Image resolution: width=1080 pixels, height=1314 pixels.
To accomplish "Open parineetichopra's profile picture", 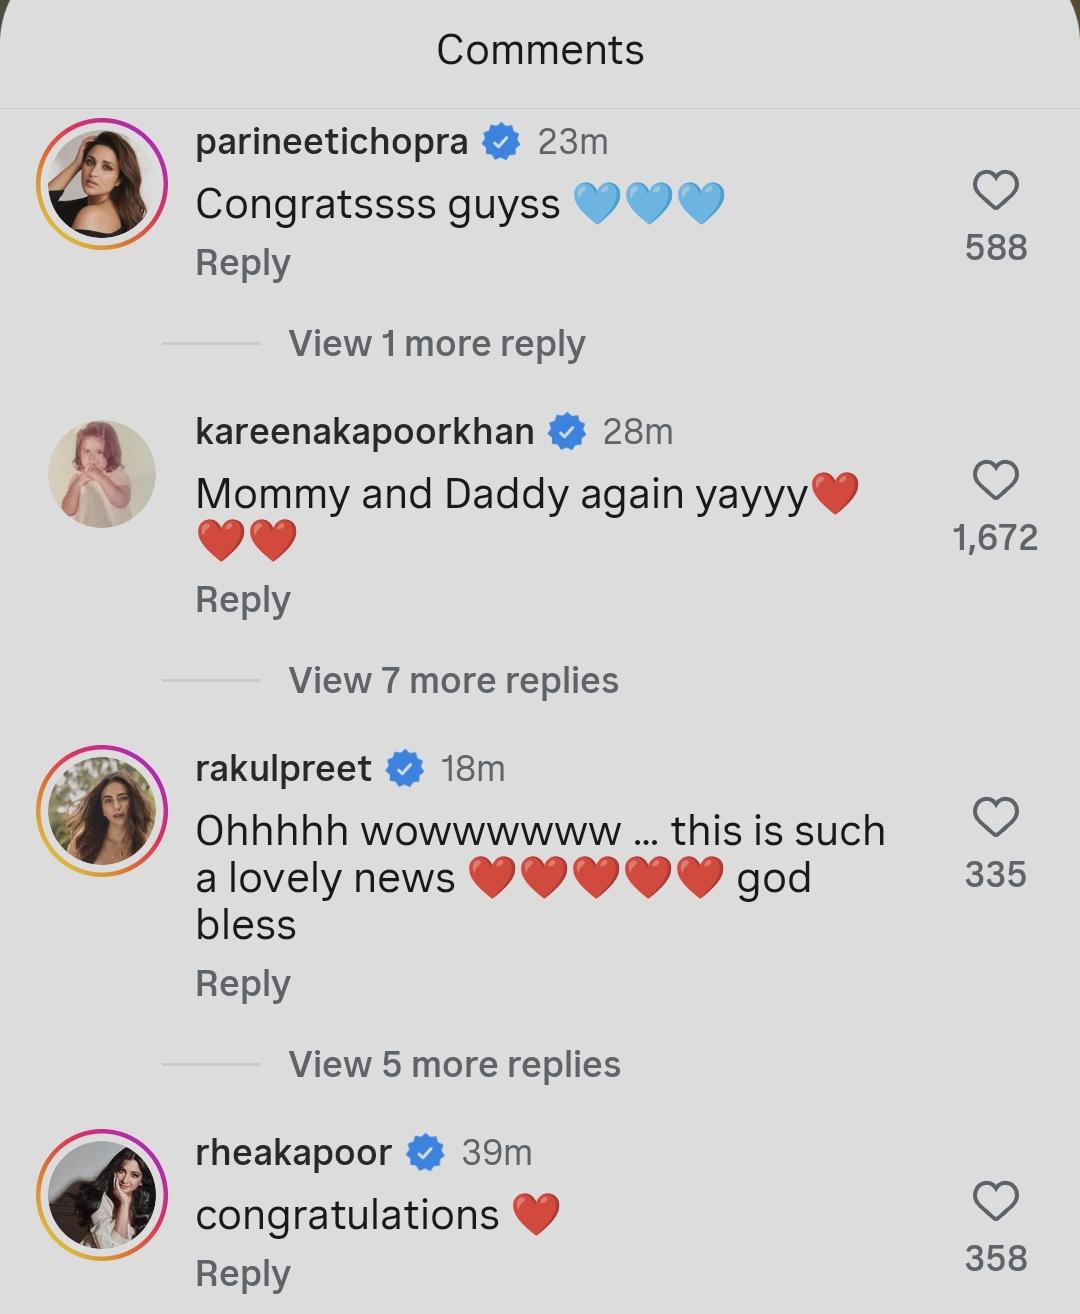I will 102,184.
